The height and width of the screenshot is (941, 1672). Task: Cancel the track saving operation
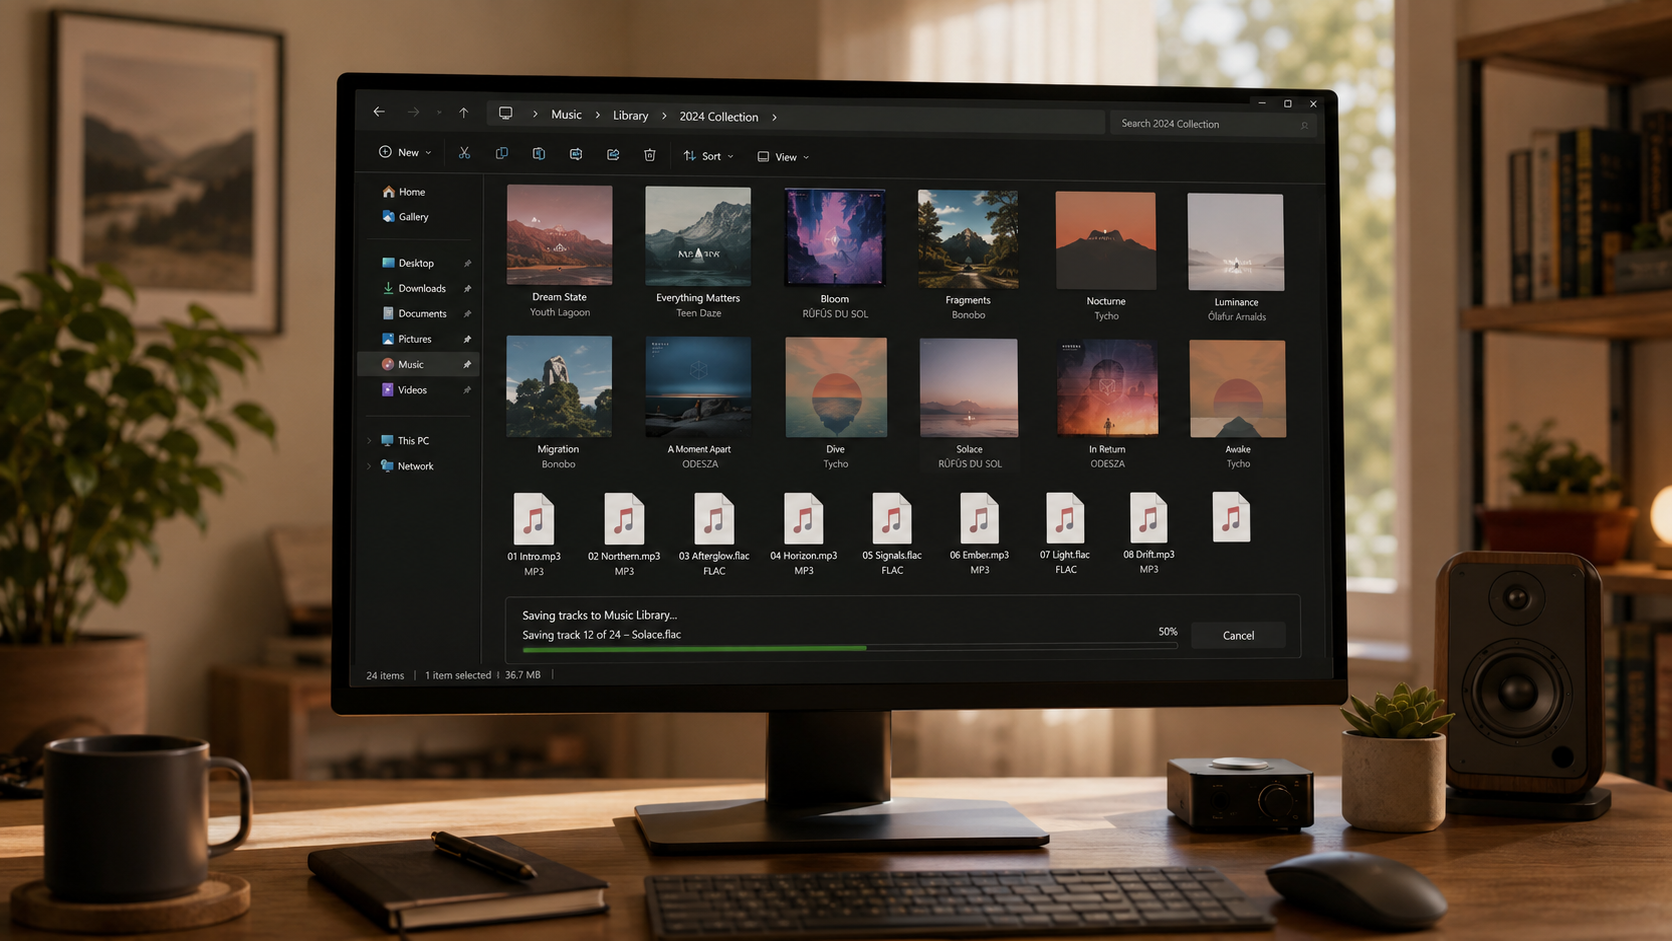click(x=1238, y=635)
